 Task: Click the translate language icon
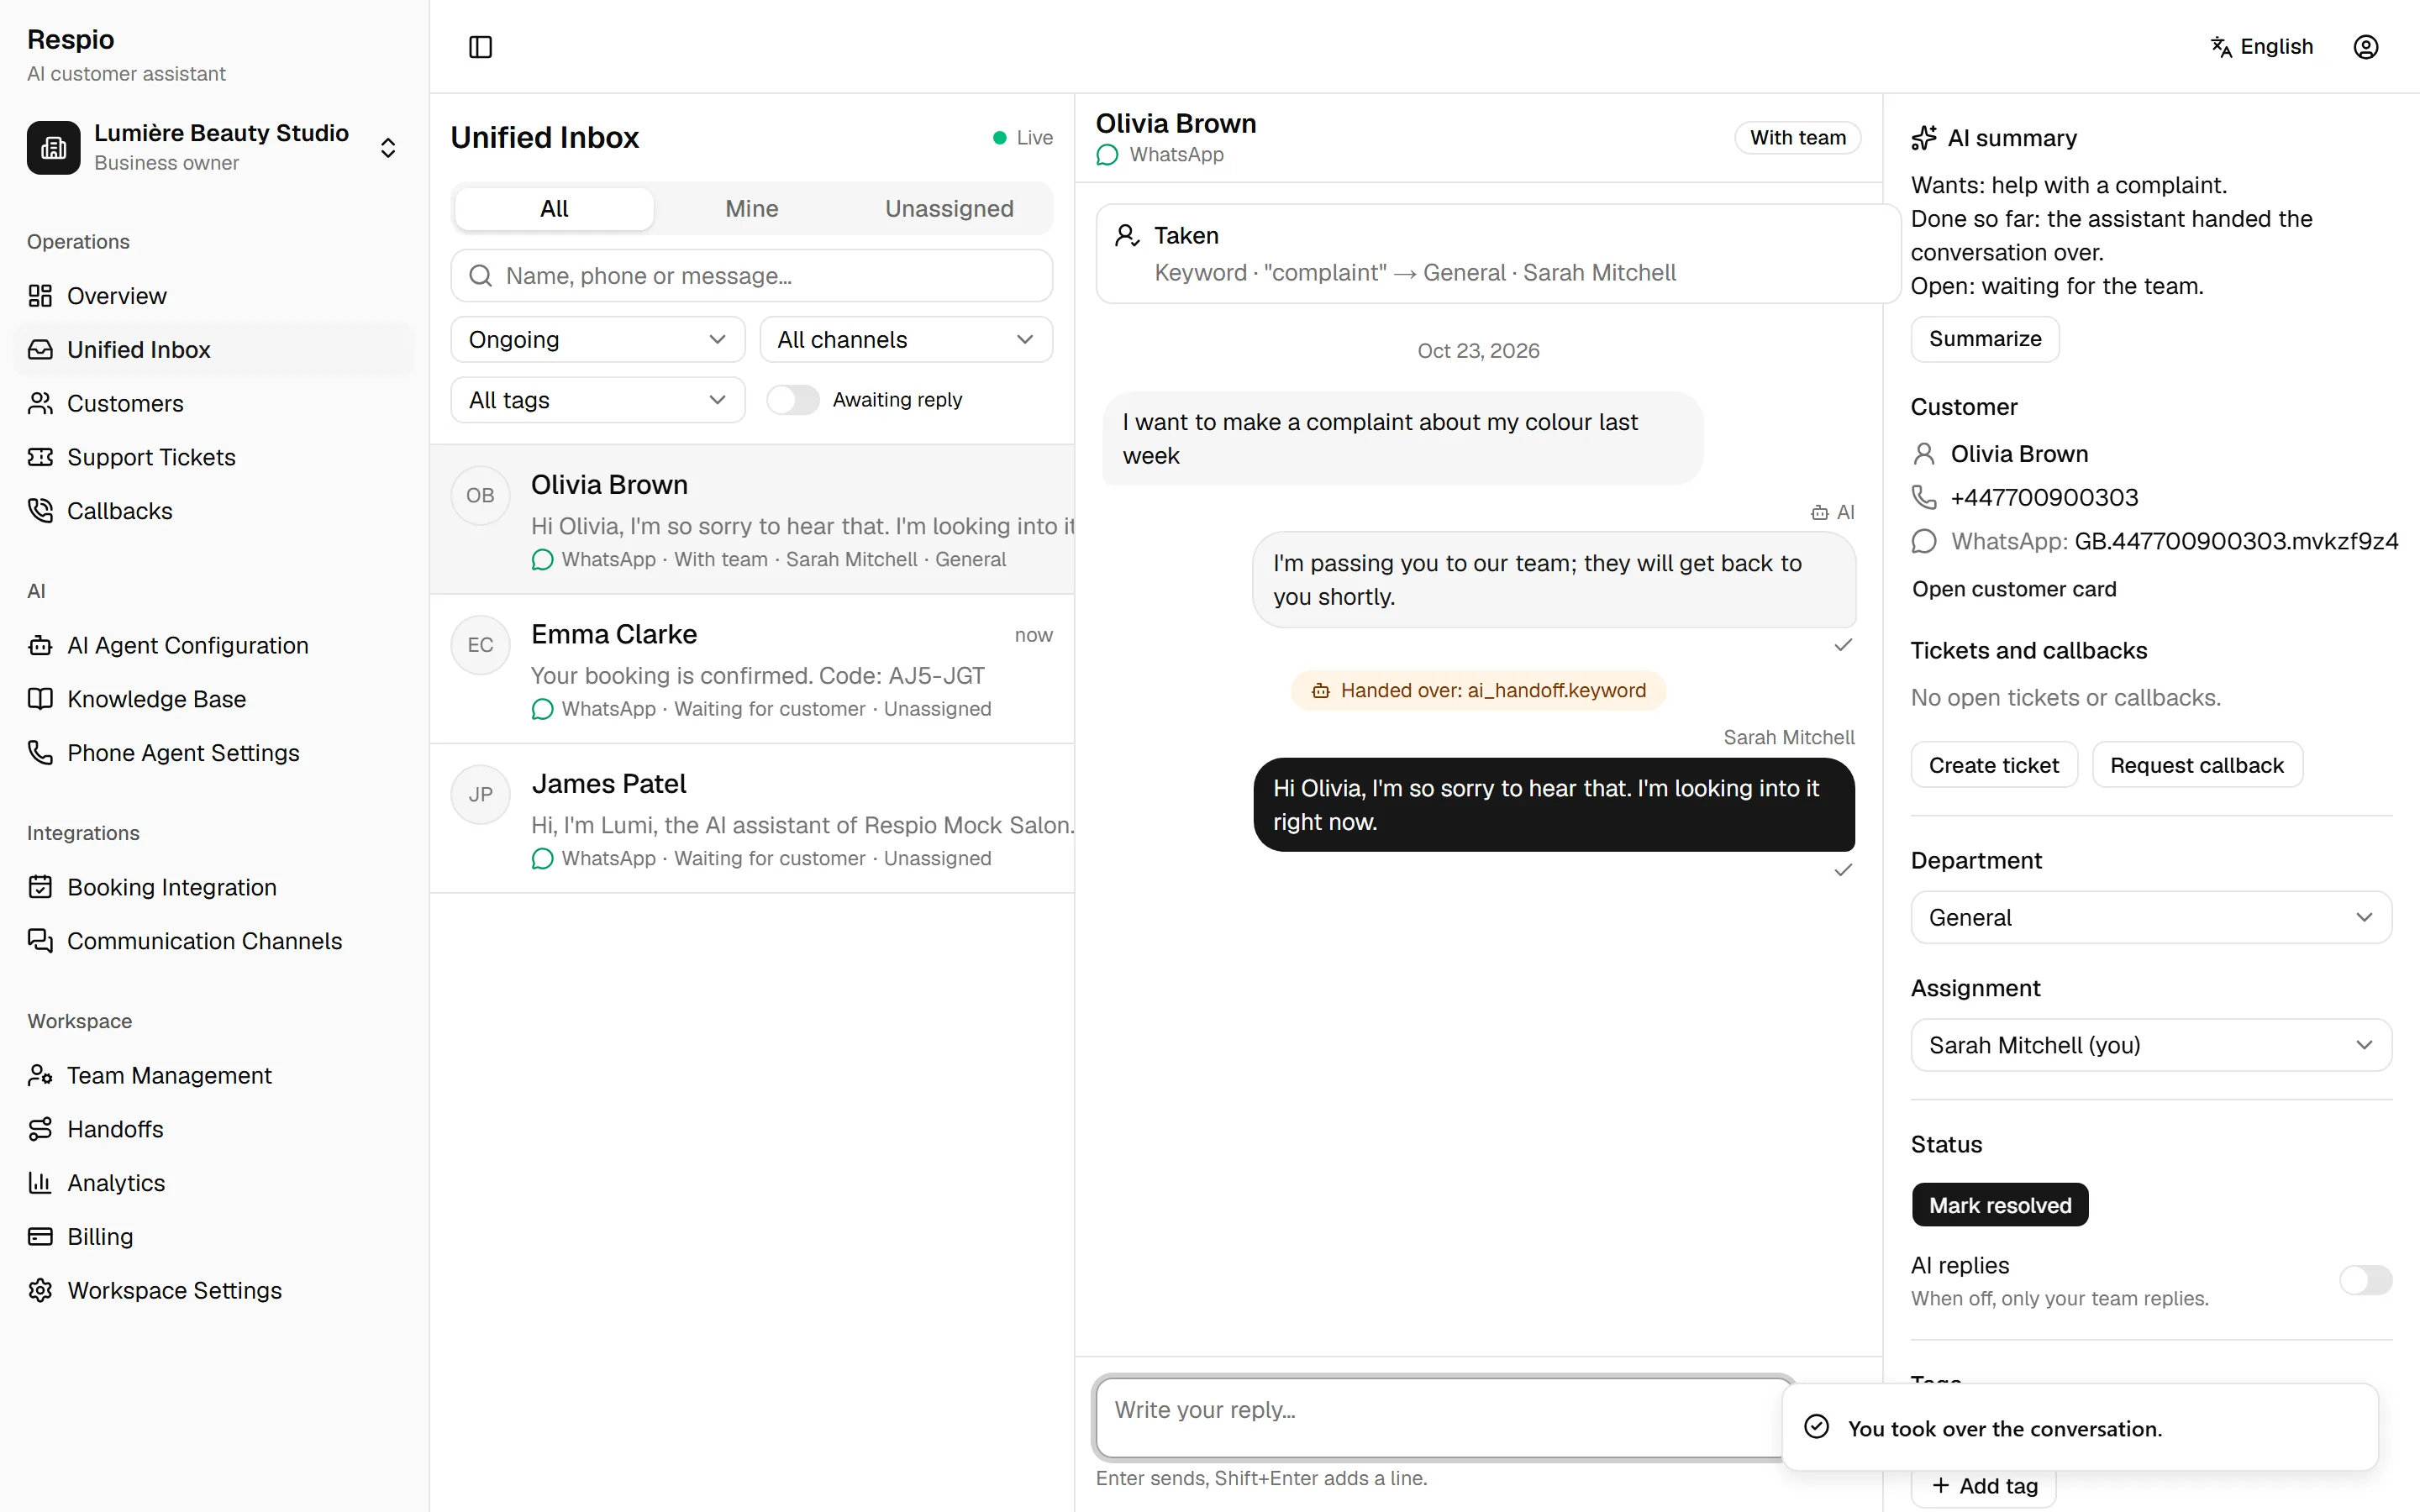(x=2221, y=47)
